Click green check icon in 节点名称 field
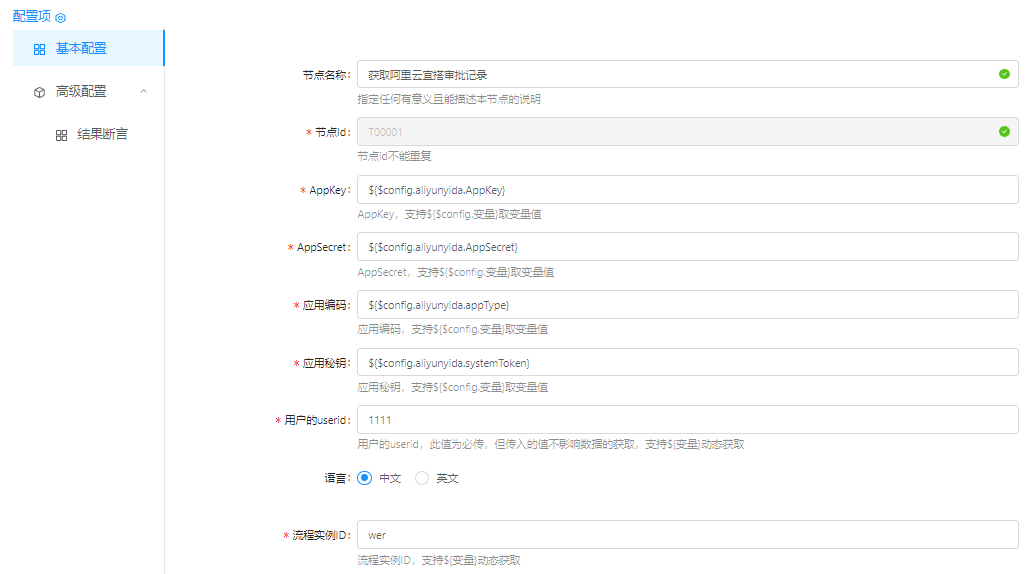This screenshot has height=574, width=1033. pyautogui.click(x=1004, y=74)
